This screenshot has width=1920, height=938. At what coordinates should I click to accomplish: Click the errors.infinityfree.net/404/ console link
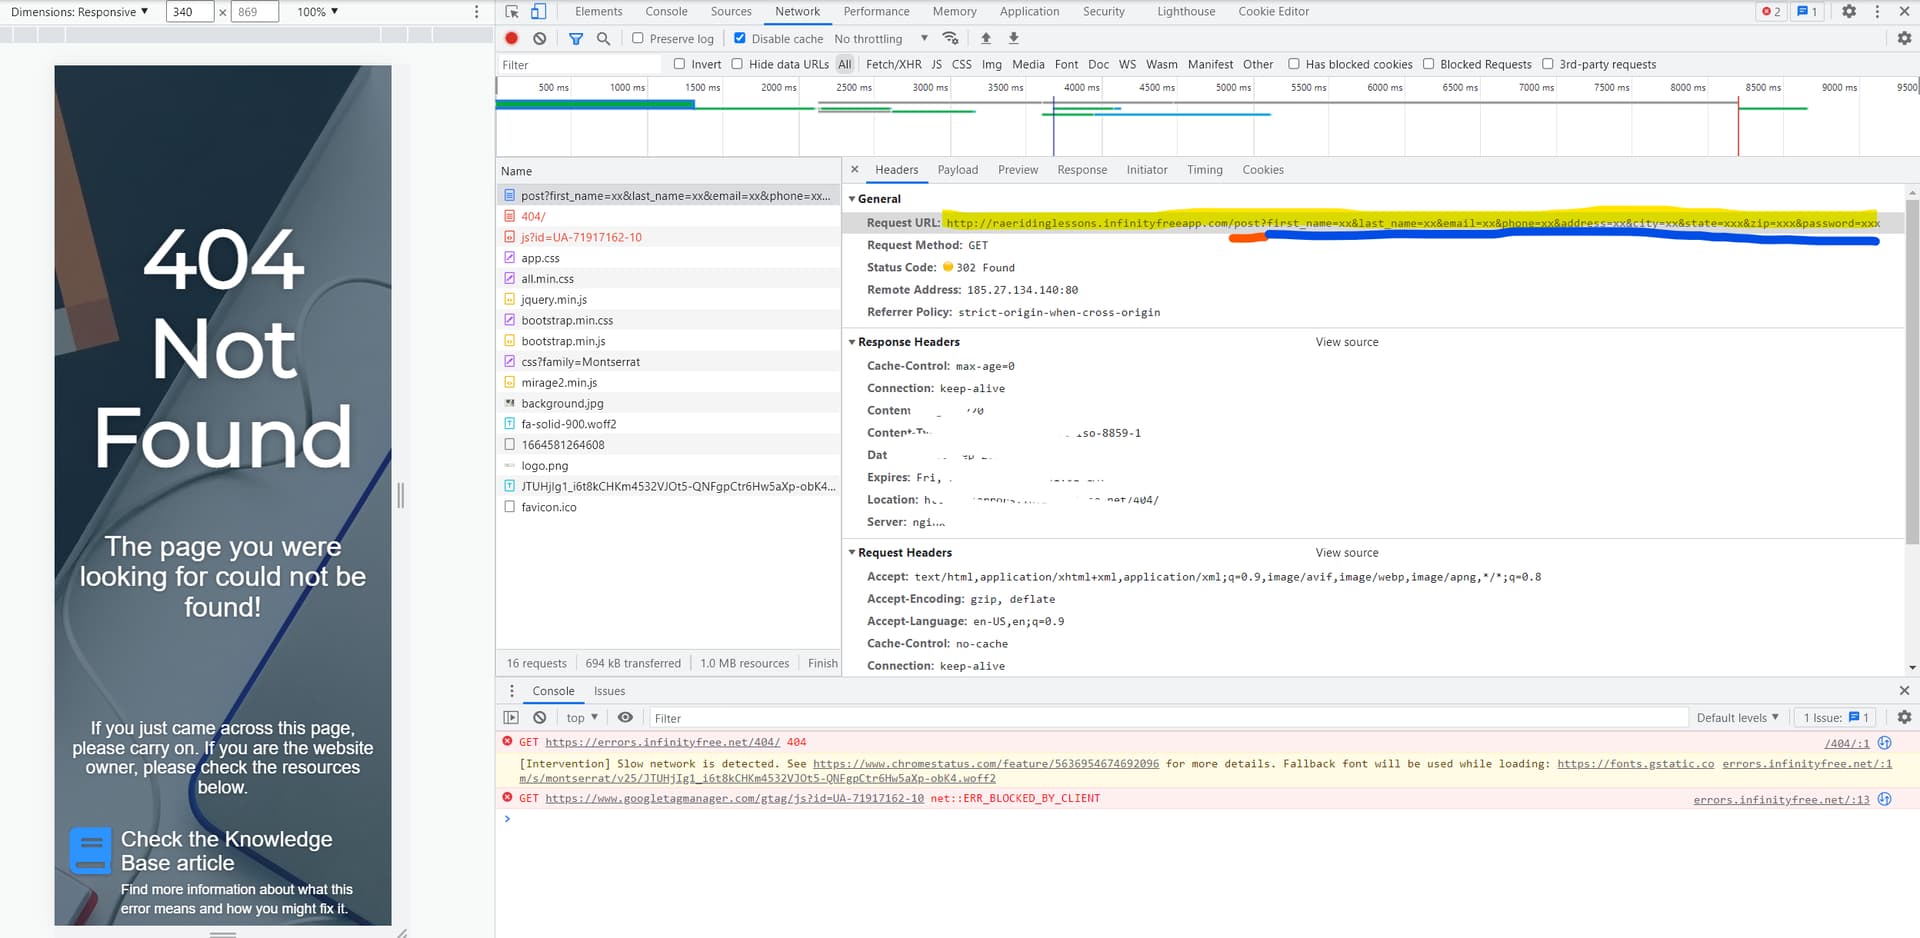click(x=662, y=742)
